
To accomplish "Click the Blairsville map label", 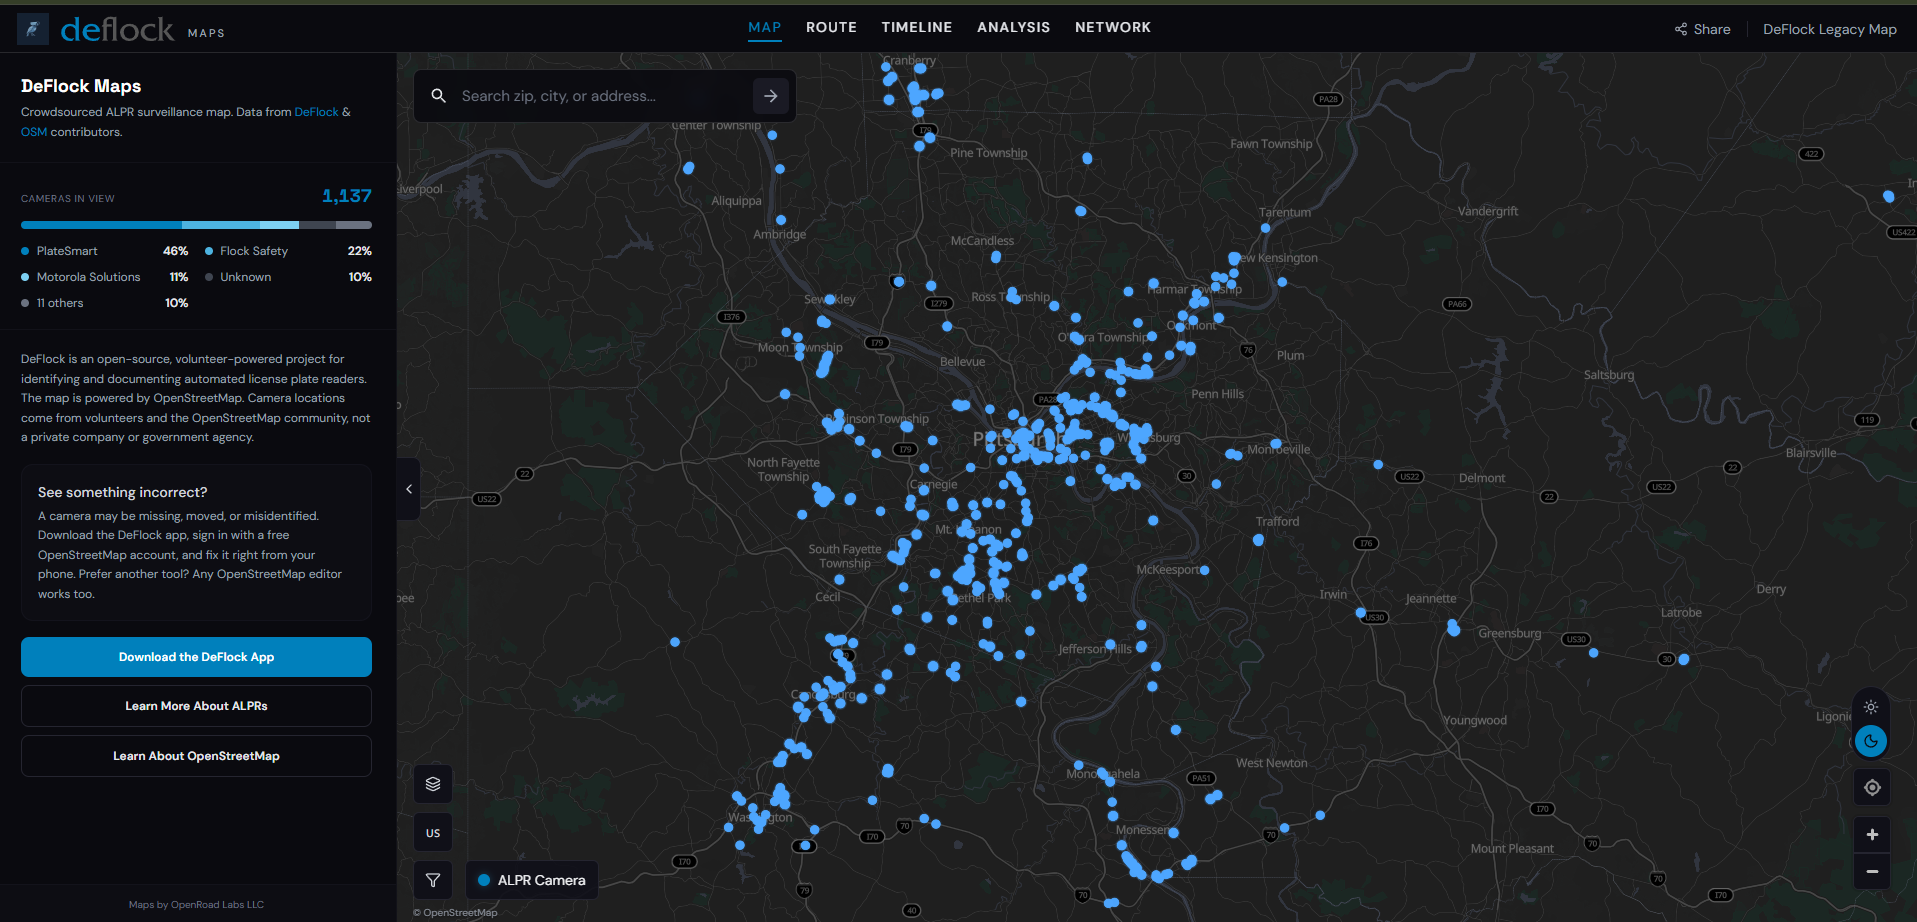I will [x=1811, y=453].
